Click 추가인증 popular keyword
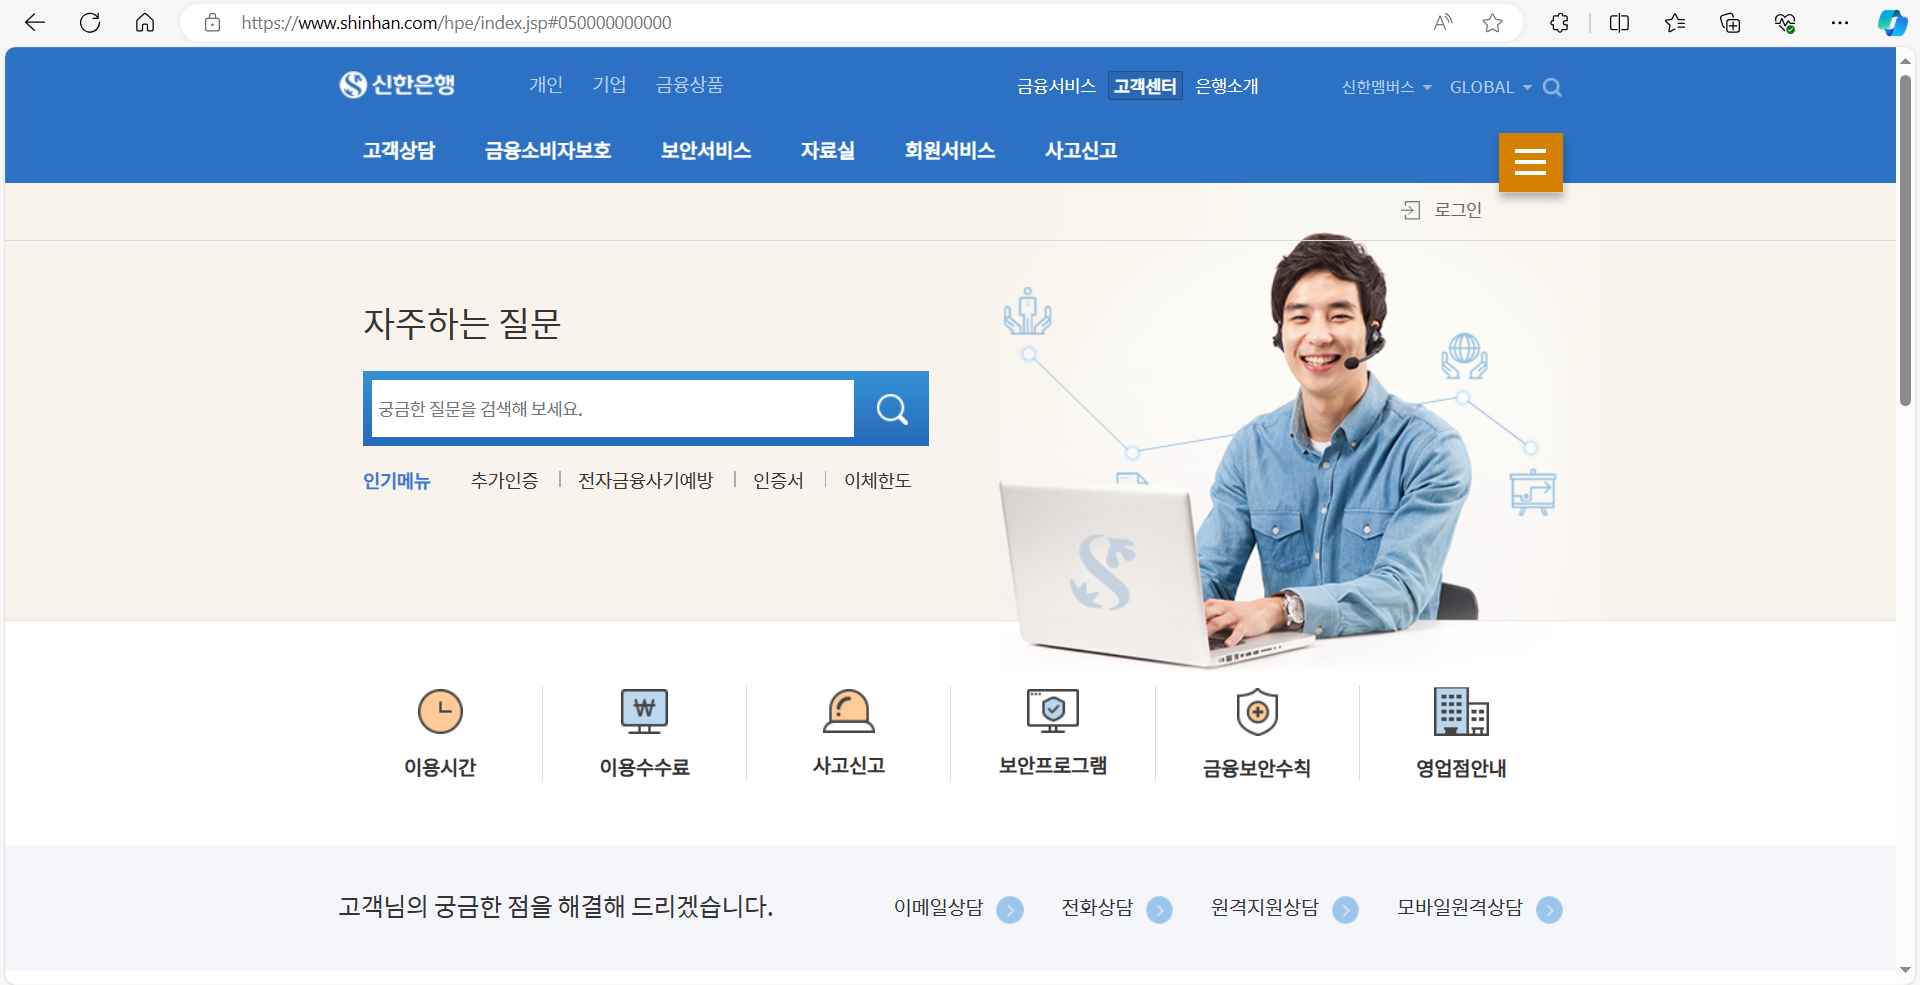Screen dimensions: 1920x985 tap(504, 481)
